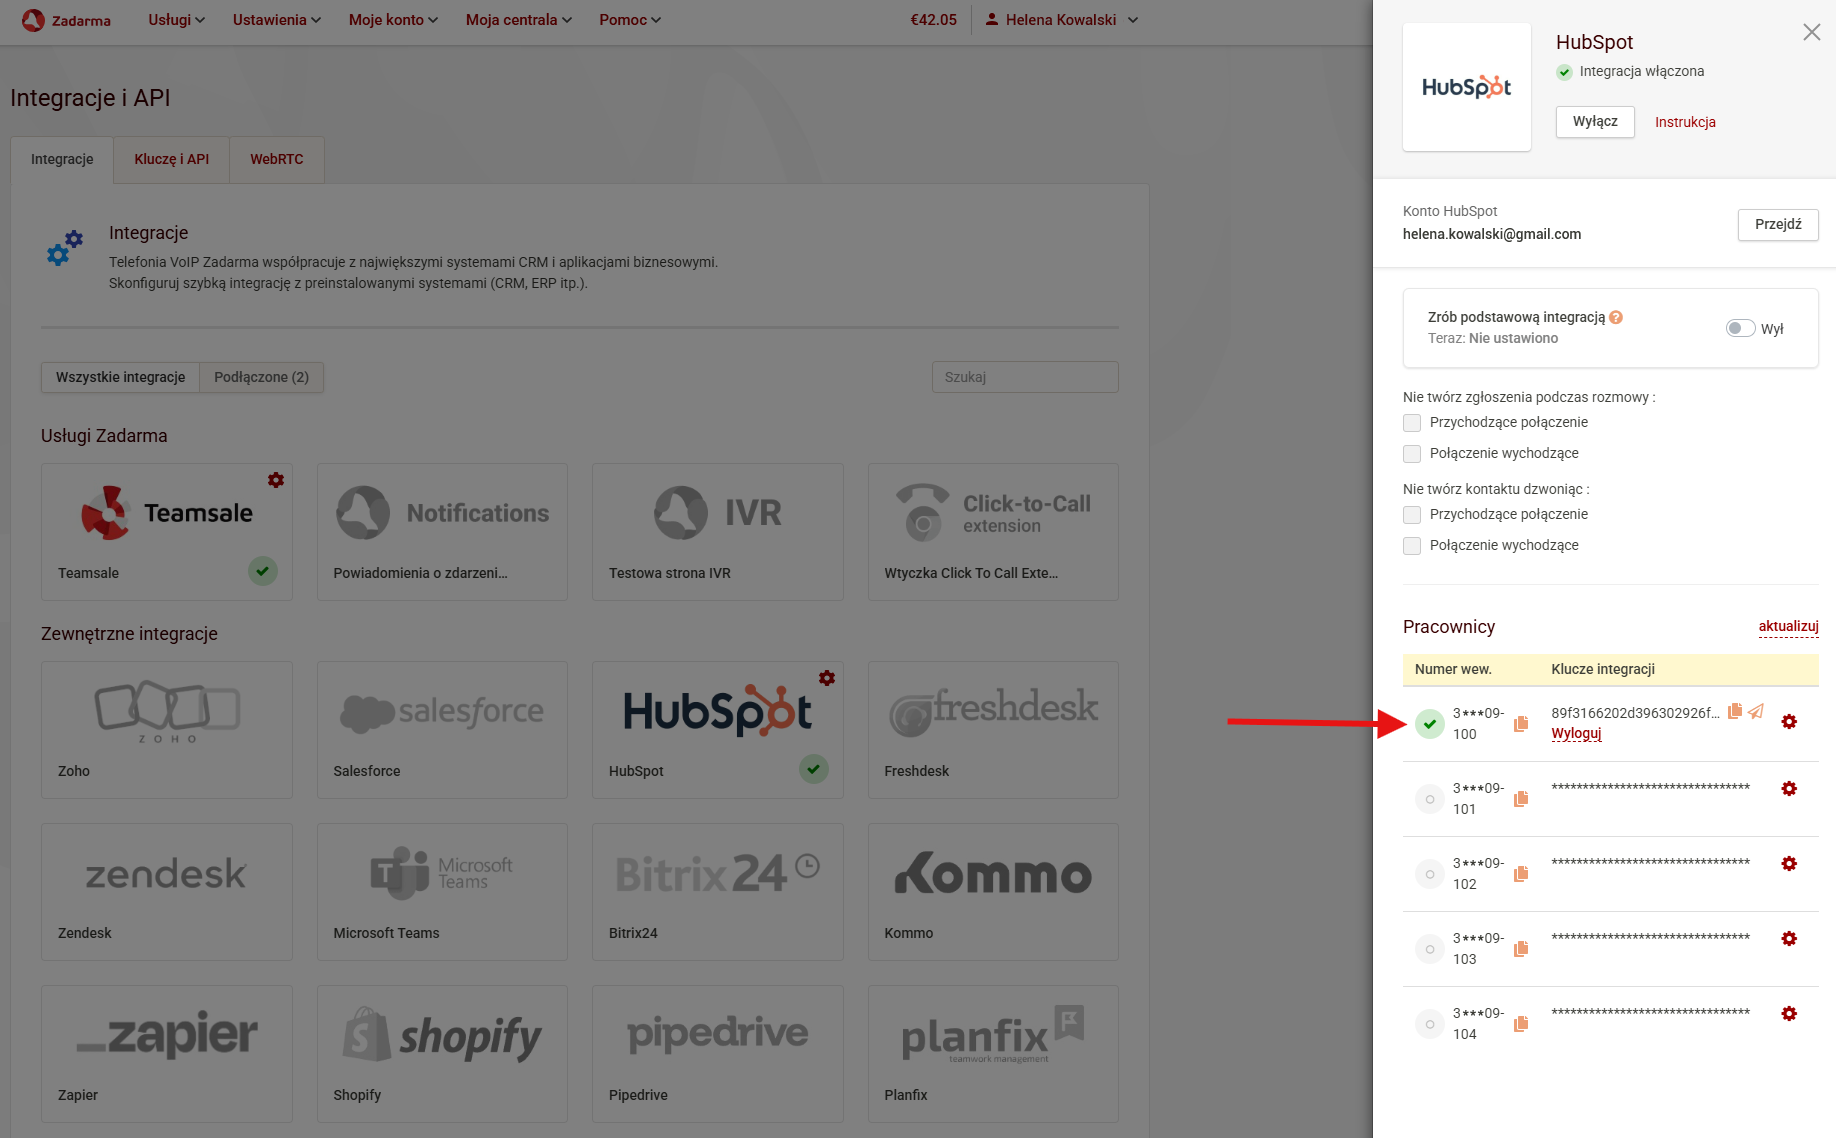Open settings gear for extension 100
This screenshot has height=1138, width=1836.
[x=1789, y=722]
